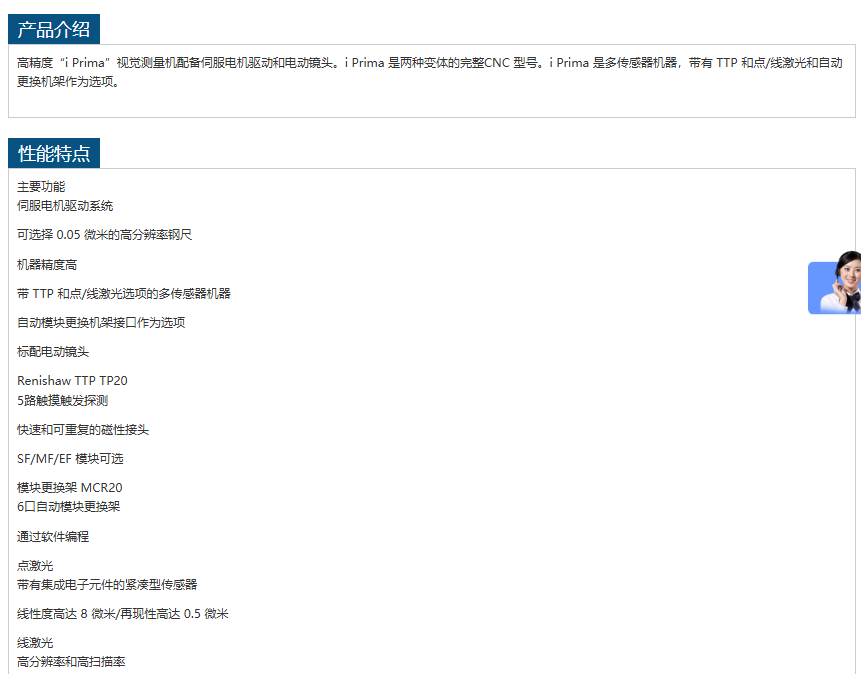Click the SF/MF/EF 模块可选 line
The height and width of the screenshot is (674, 861).
point(70,459)
